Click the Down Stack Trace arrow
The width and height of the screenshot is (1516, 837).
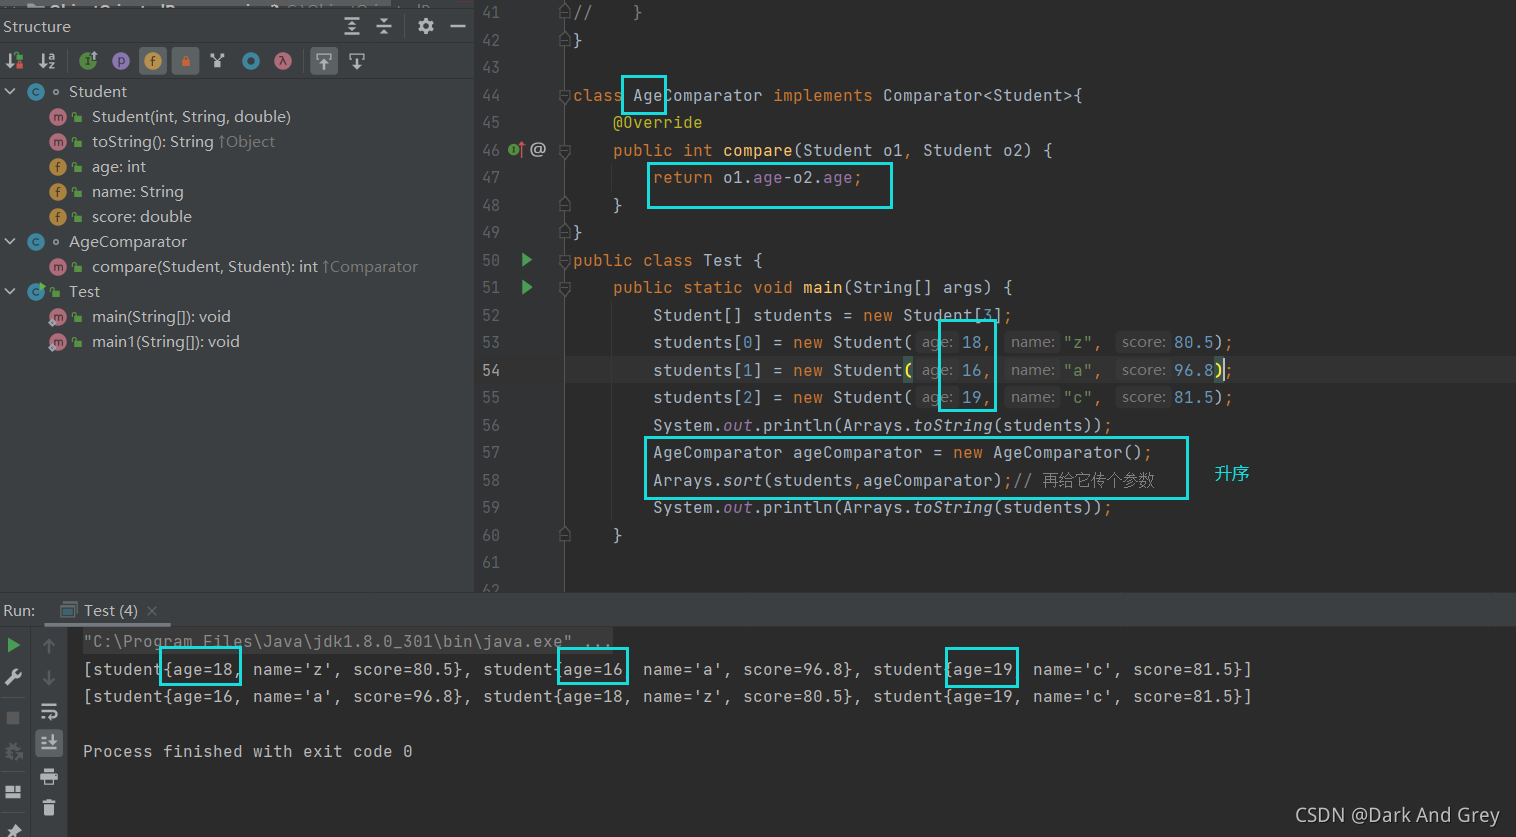49,677
